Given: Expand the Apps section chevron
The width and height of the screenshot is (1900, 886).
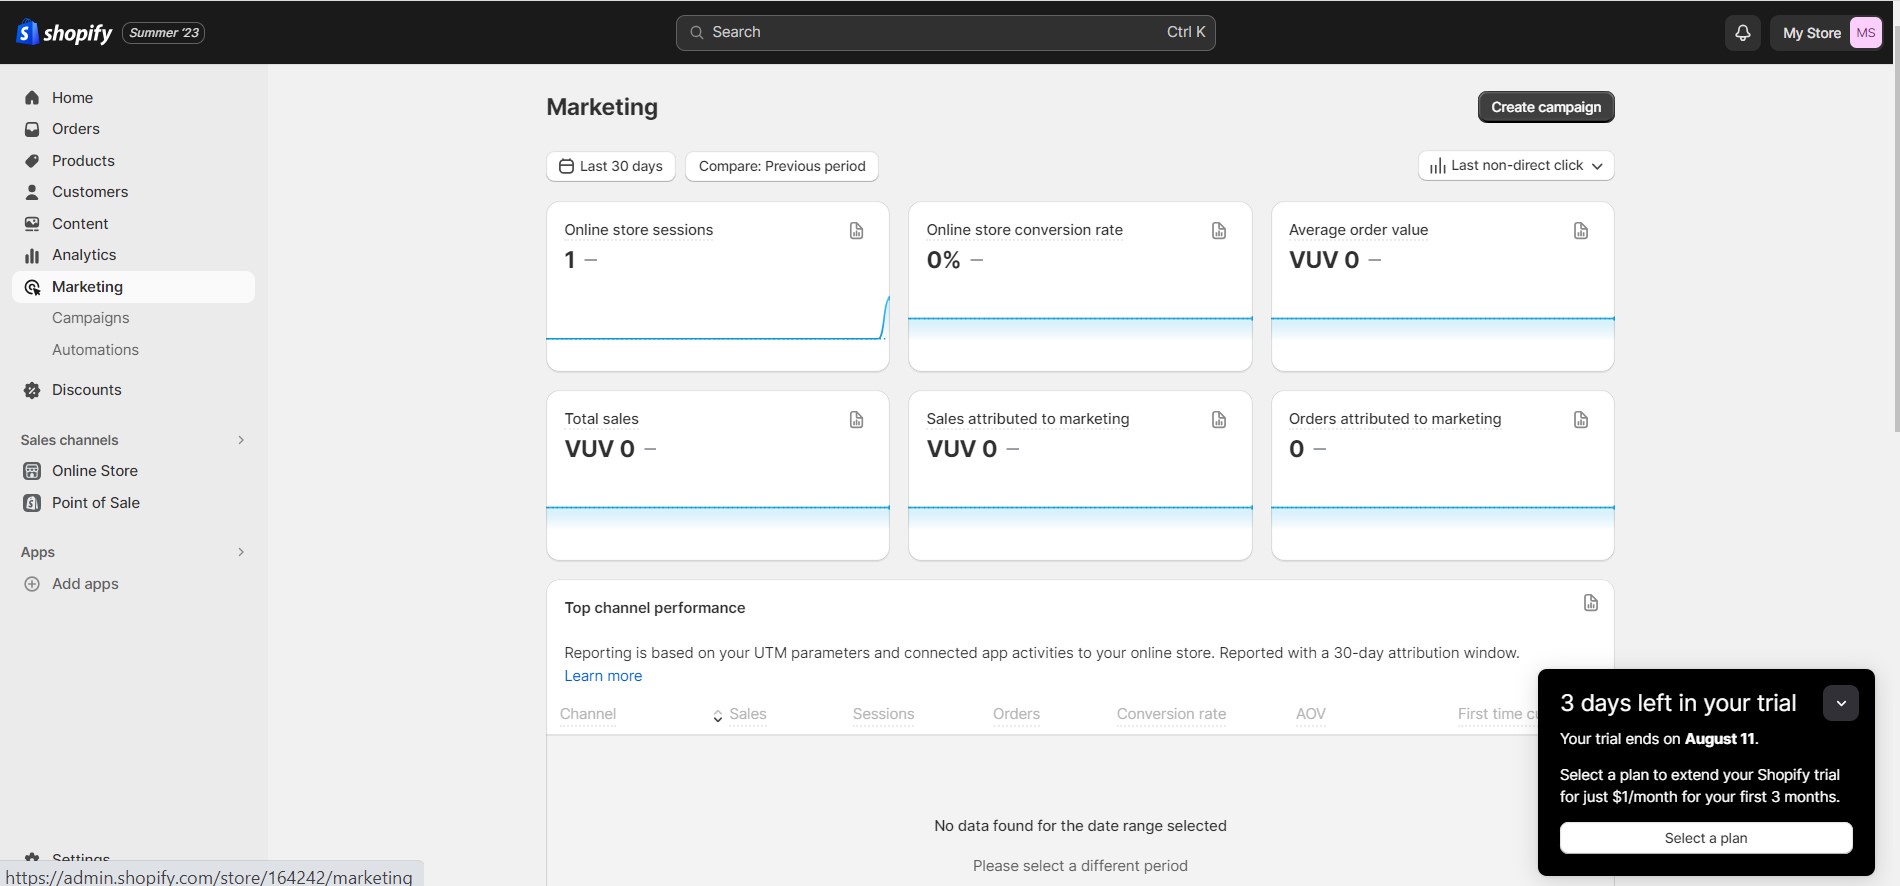Looking at the screenshot, I should (x=241, y=552).
